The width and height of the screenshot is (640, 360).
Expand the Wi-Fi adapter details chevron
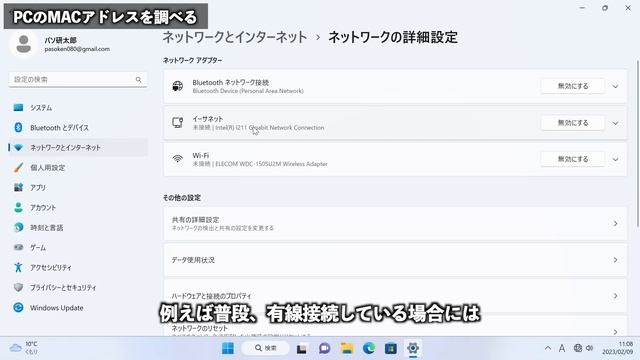(615, 160)
